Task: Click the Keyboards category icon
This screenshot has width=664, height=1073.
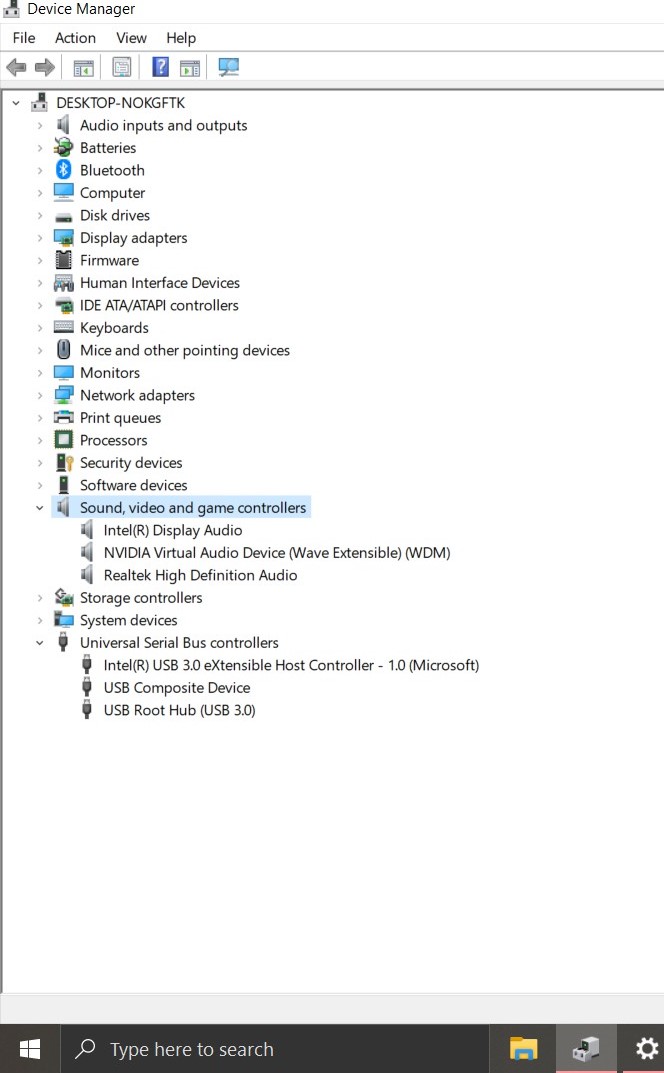Action: point(64,327)
